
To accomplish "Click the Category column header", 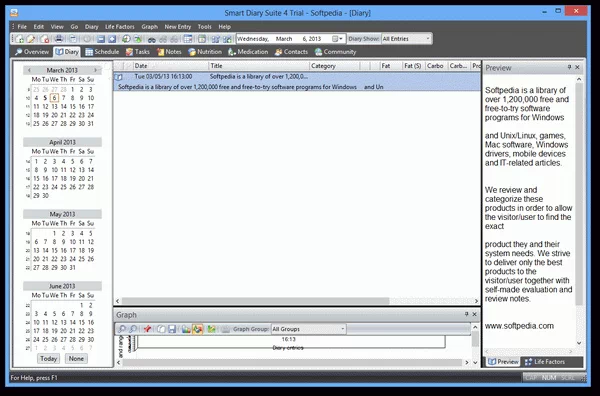I will (334, 66).
